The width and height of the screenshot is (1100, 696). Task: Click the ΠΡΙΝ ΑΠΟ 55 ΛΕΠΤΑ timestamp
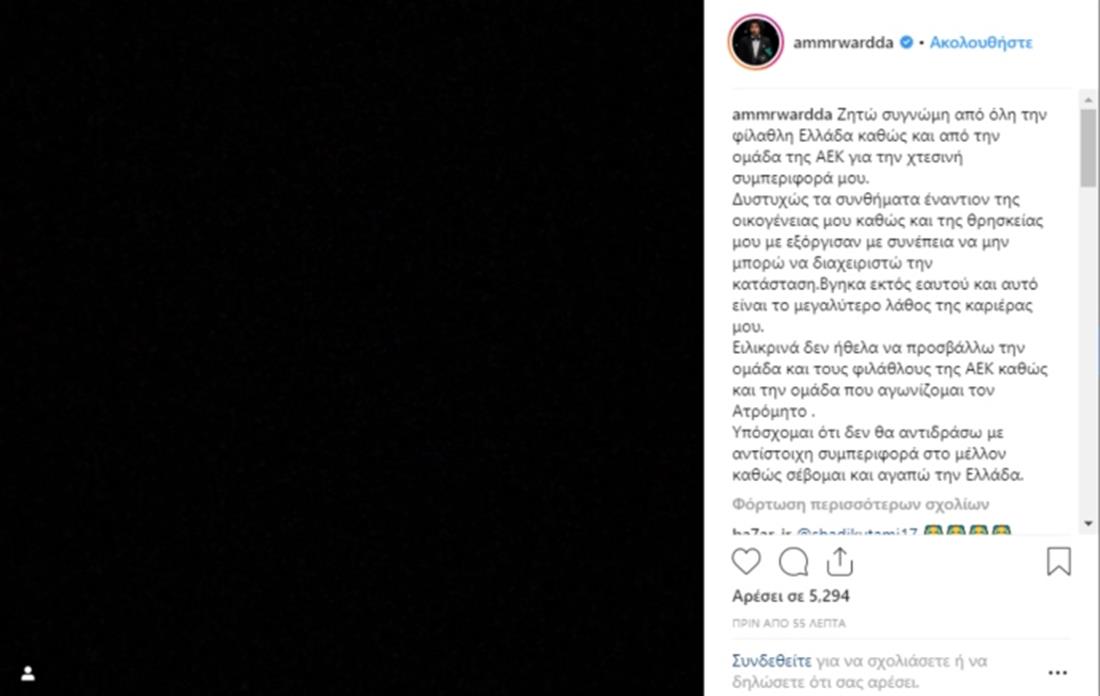789,623
